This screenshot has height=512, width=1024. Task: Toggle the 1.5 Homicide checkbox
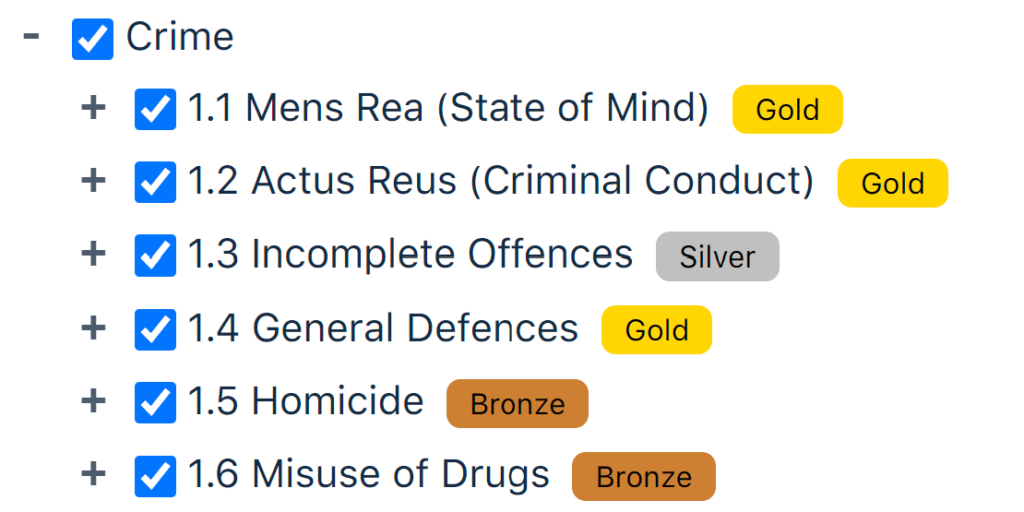pos(155,403)
